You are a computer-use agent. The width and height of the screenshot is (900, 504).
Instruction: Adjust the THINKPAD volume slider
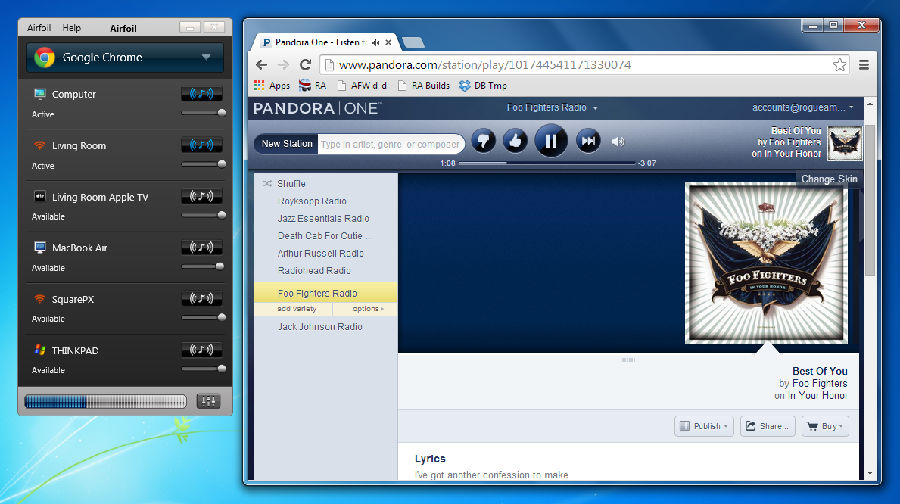(x=204, y=369)
